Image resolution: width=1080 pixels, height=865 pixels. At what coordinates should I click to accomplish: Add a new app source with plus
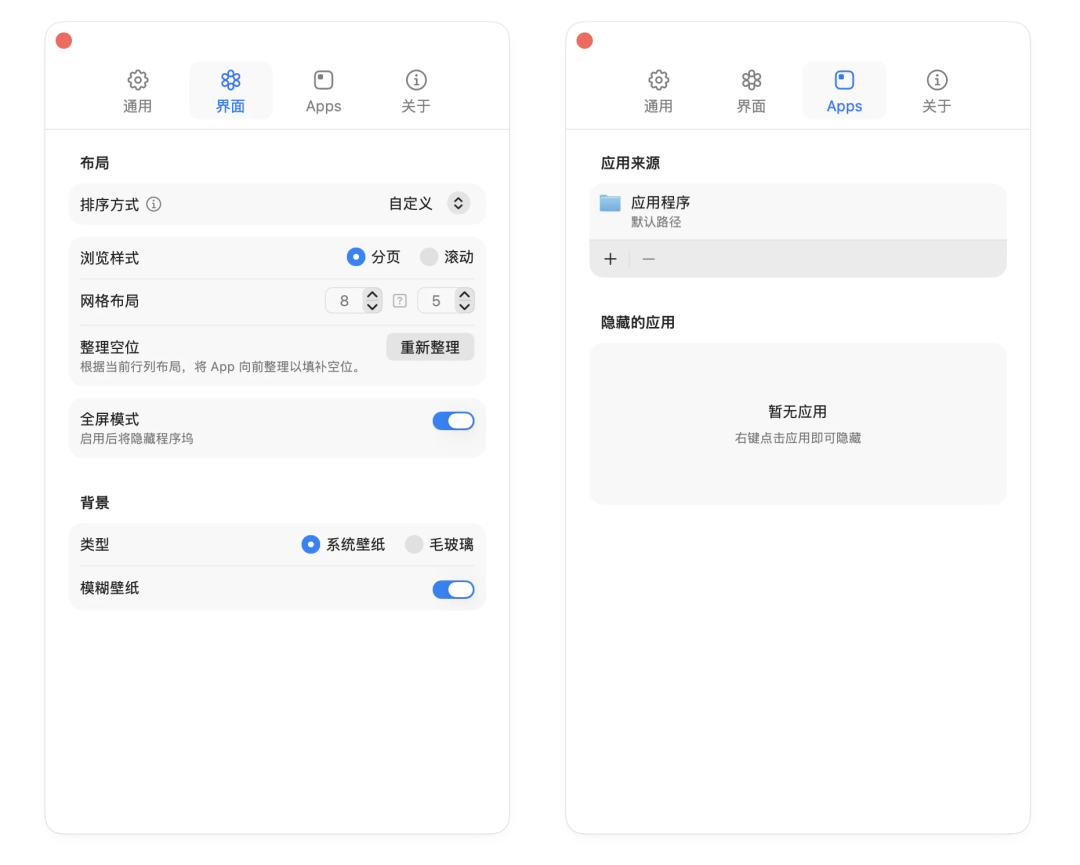pos(610,259)
